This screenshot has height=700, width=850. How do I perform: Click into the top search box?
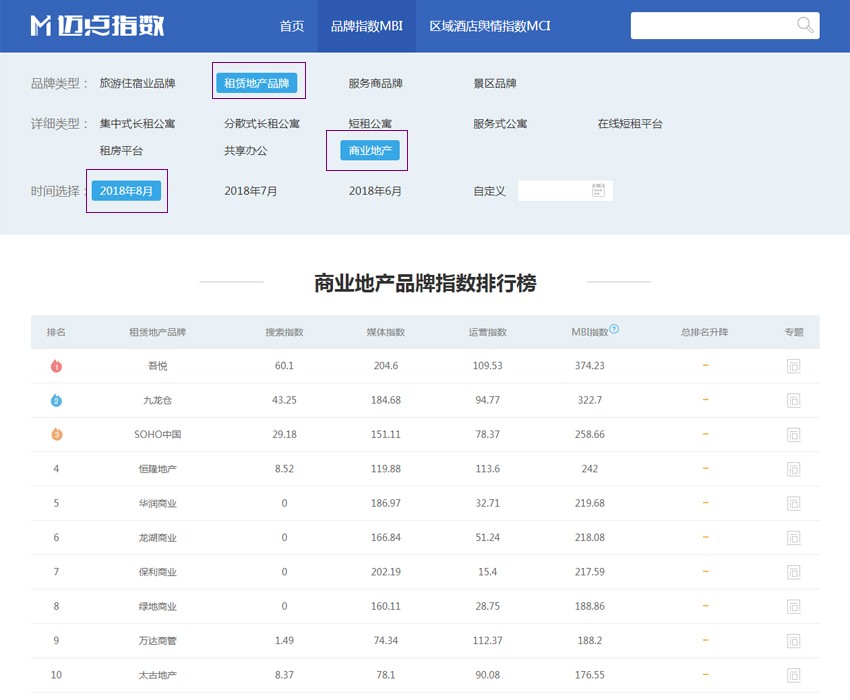coord(710,26)
